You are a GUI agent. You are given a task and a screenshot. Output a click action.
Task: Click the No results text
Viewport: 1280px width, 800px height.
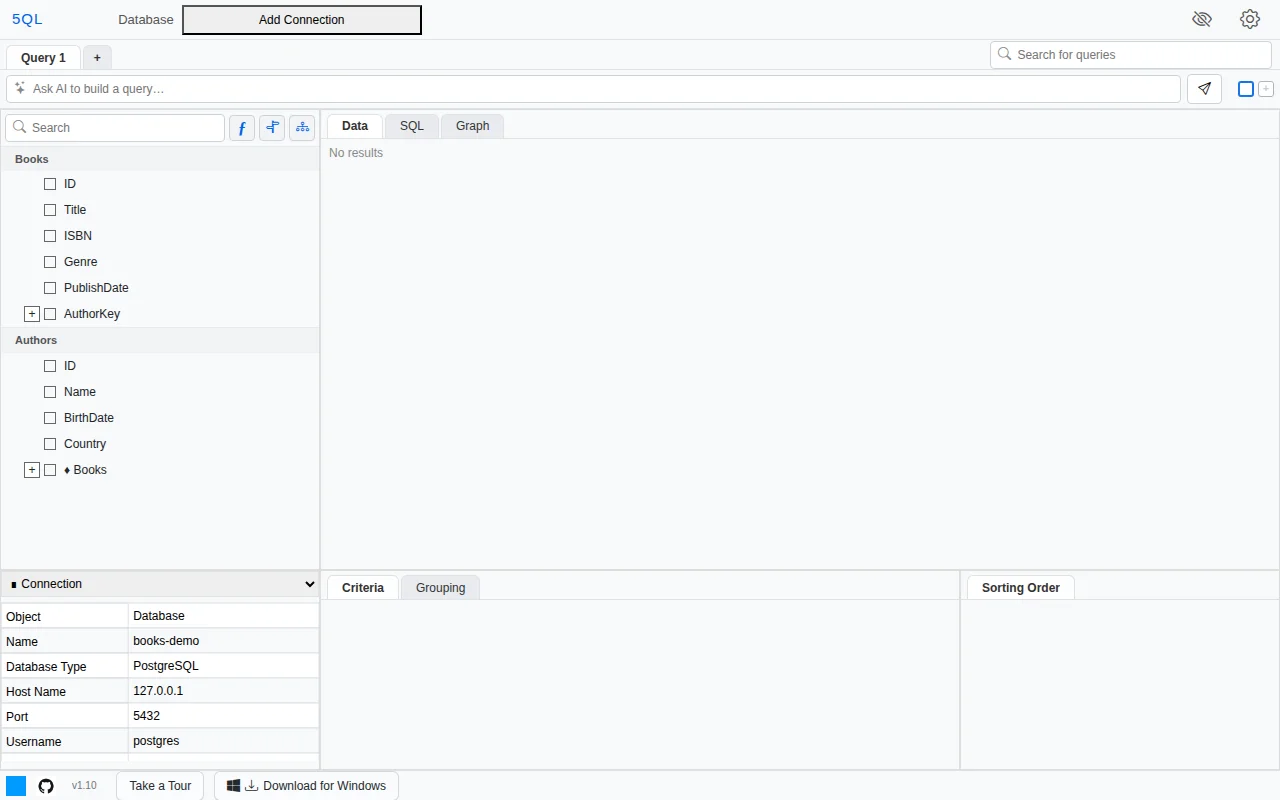[356, 153]
